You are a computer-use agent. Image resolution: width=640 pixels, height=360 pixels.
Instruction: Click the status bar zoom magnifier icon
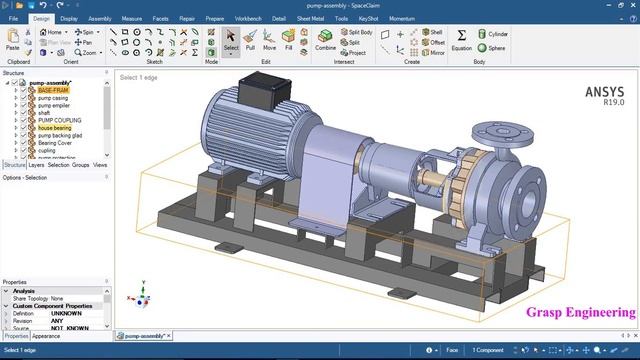click(597, 350)
